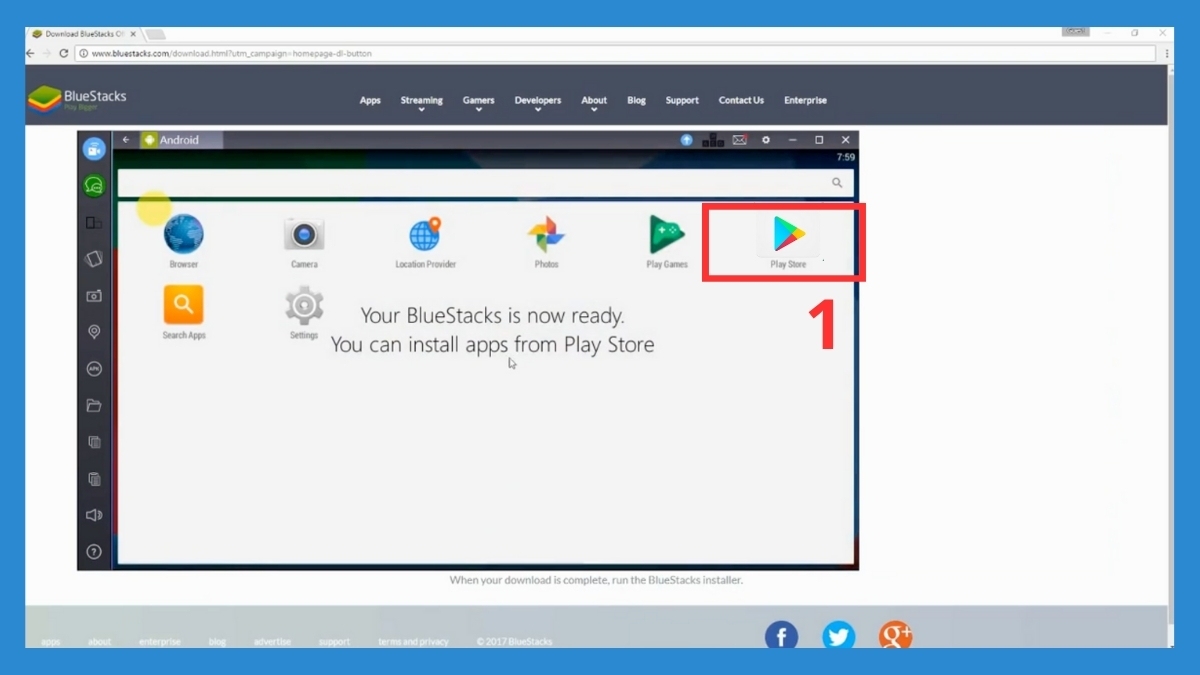This screenshot has height=675, width=1200.
Task: Select the Download BlueStacks browser tab
Action: click(x=82, y=34)
